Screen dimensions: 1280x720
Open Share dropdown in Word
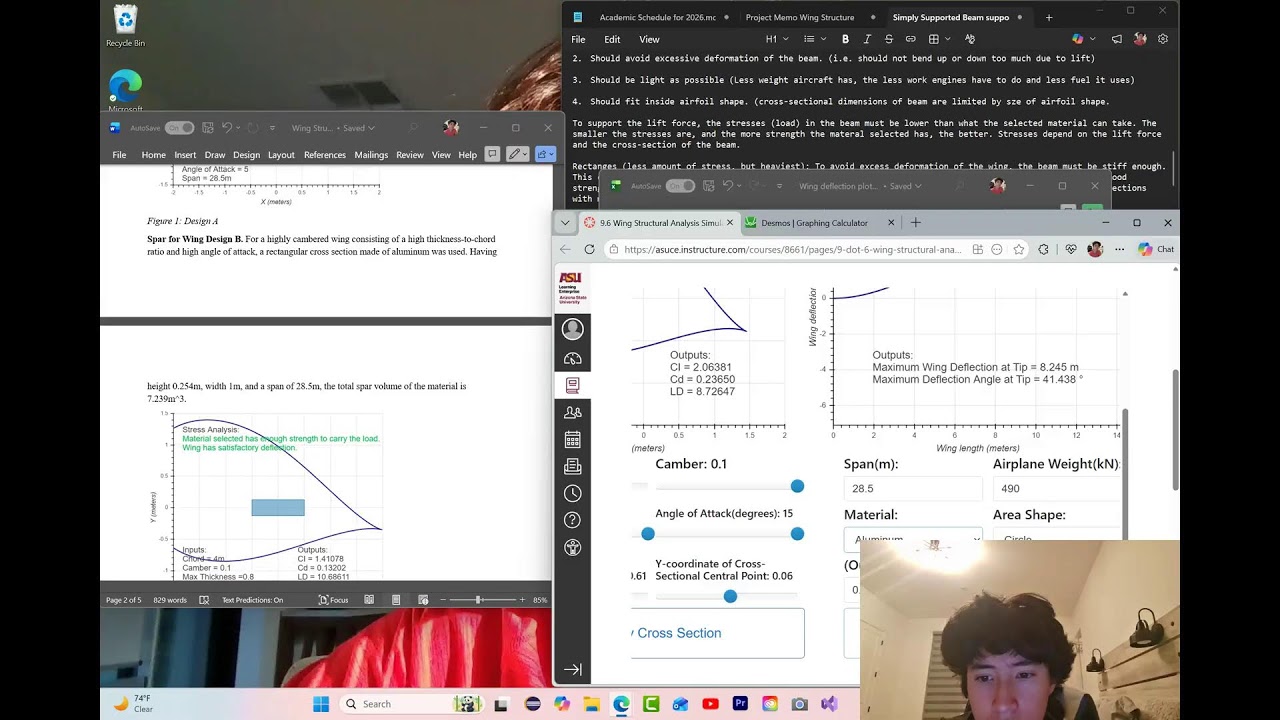click(x=545, y=154)
